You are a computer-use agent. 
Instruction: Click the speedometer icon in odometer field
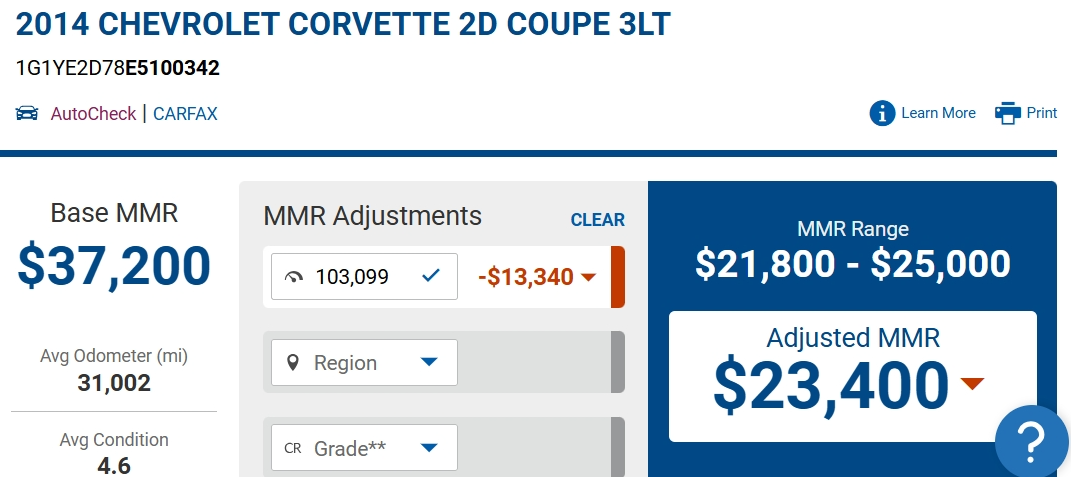point(294,277)
